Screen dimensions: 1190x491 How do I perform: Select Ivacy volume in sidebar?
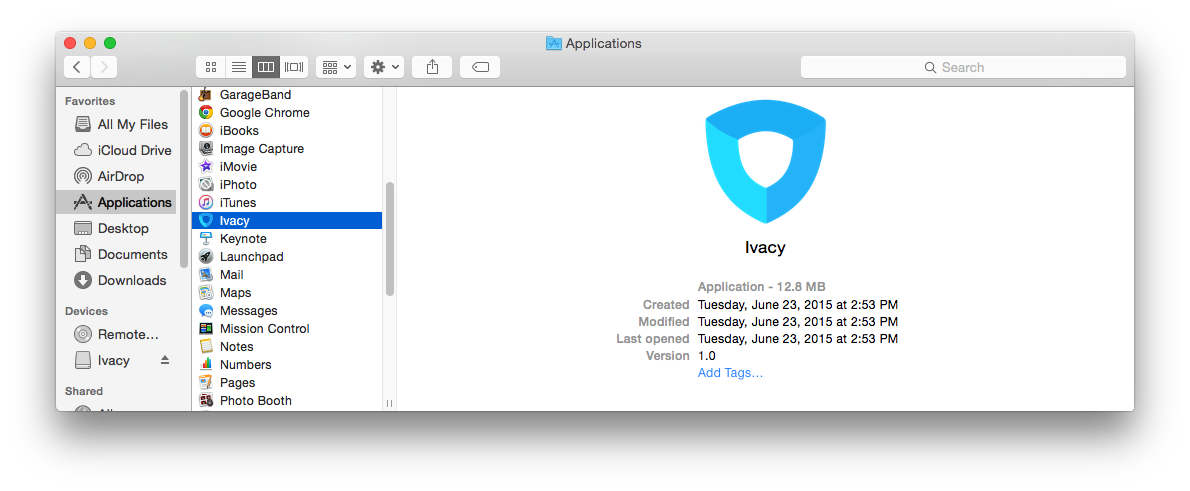[102, 360]
